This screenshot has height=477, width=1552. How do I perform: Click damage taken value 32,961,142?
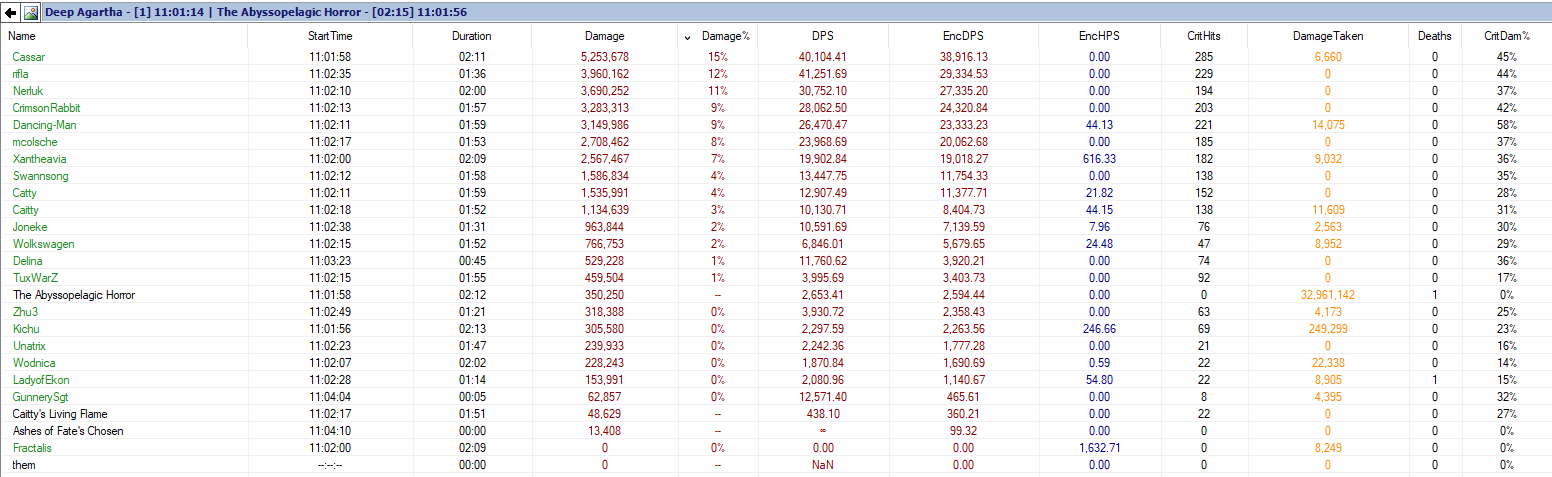click(1328, 295)
